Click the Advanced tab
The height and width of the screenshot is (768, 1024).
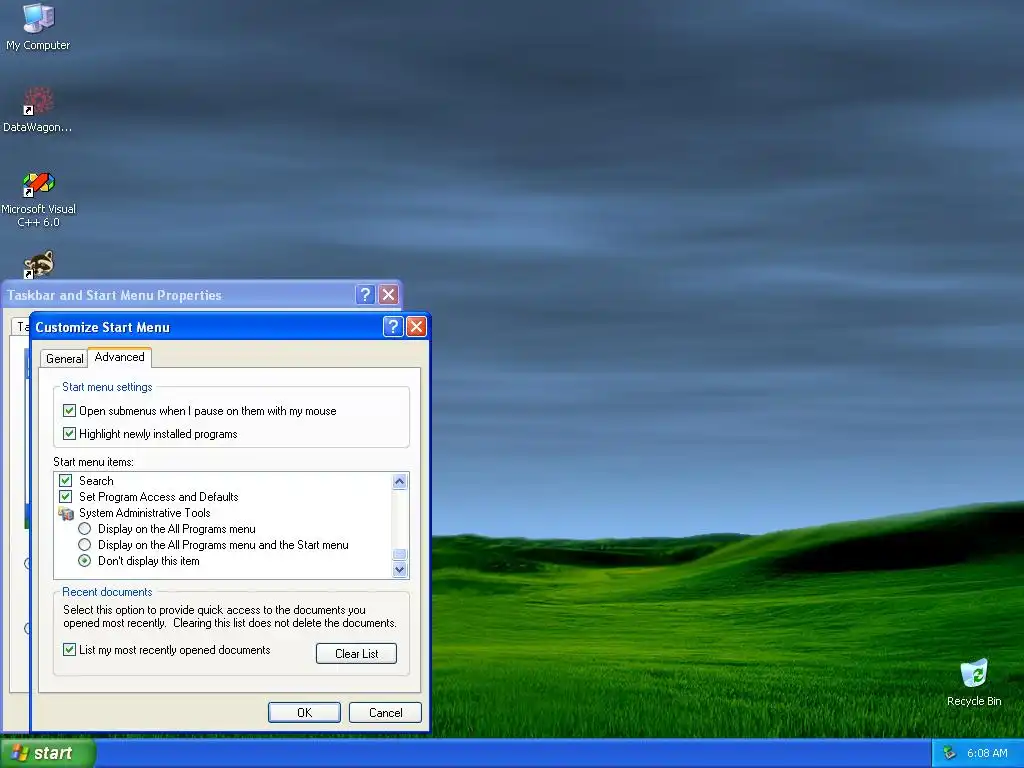coord(120,357)
